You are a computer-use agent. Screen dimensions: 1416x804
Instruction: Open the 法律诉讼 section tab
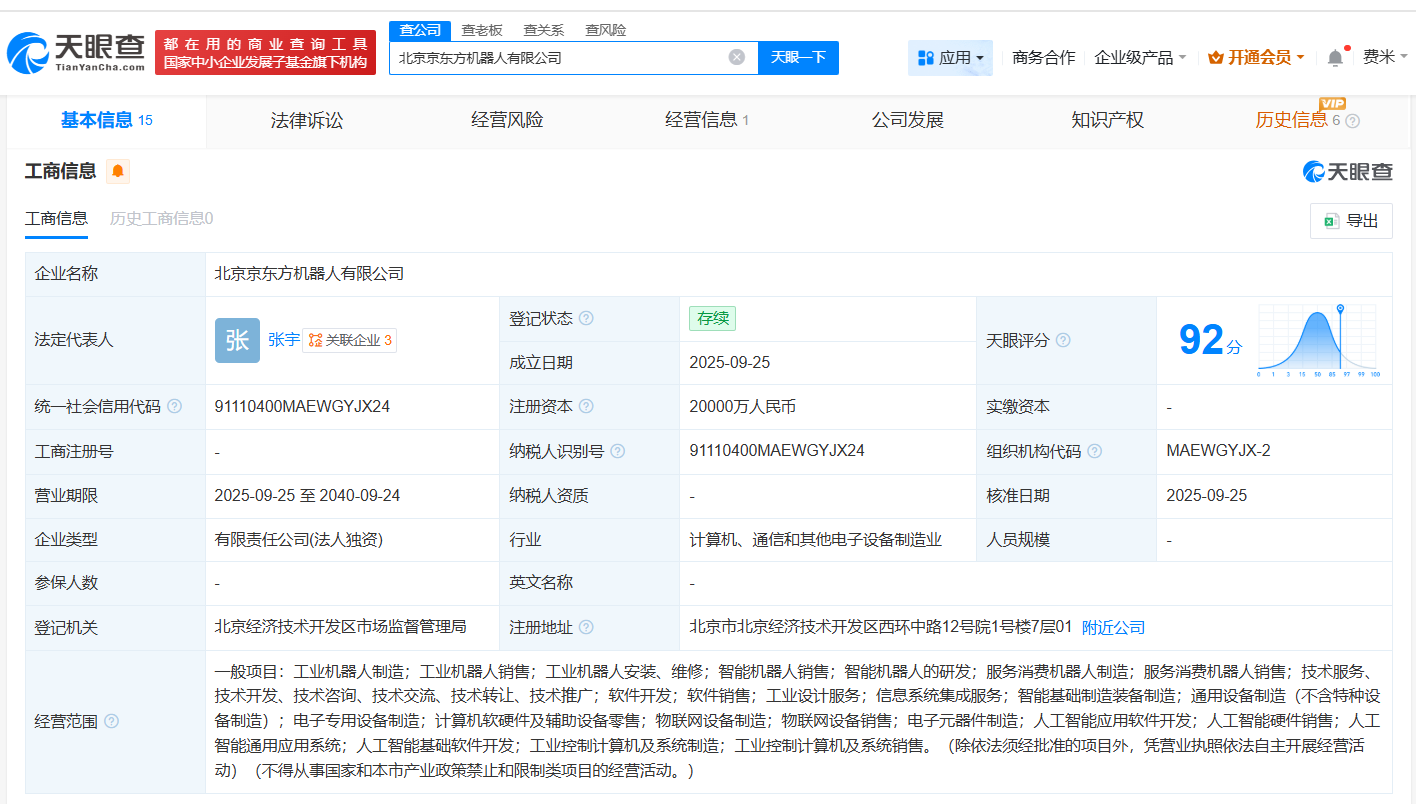pyautogui.click(x=306, y=120)
